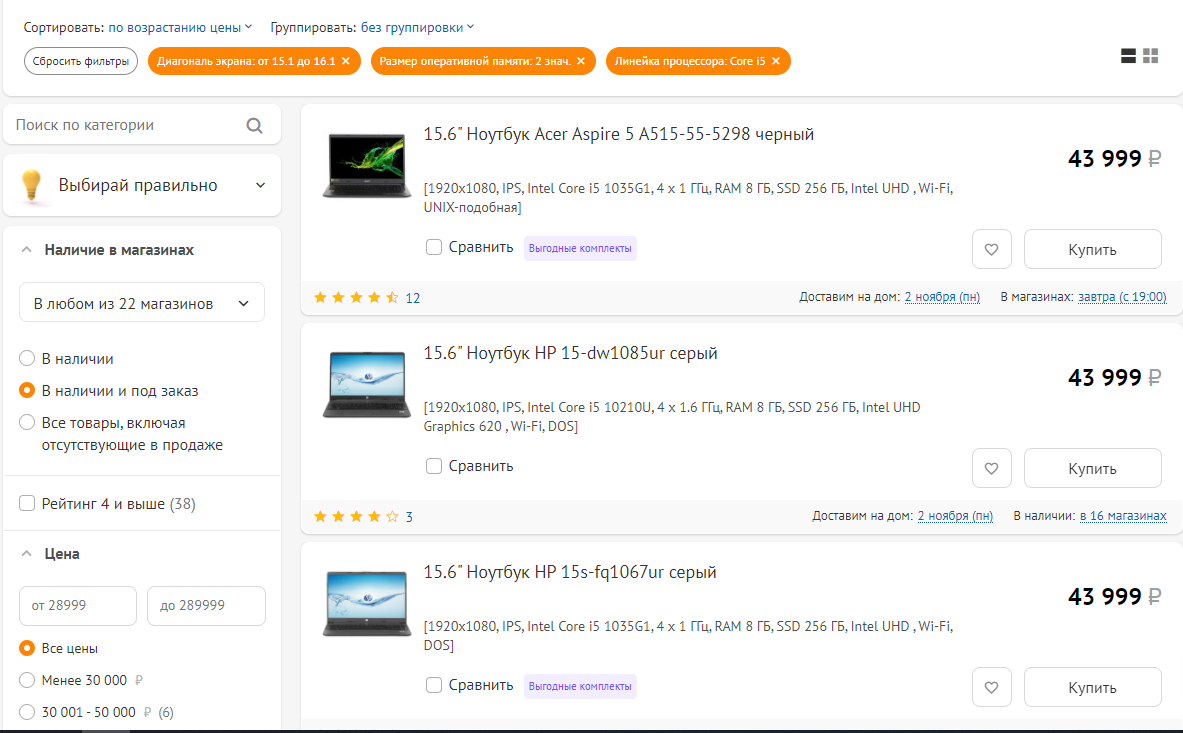
Task: Add Acer Aspire 5 to favorites heart
Action: tap(991, 249)
